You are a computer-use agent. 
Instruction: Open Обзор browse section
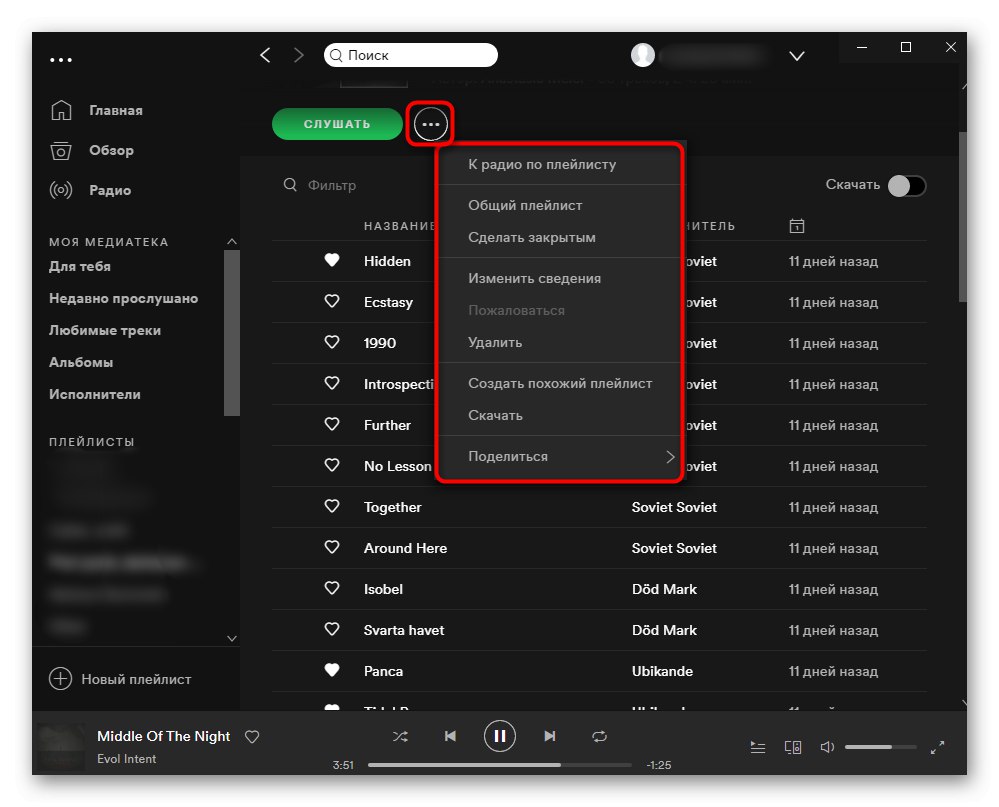(x=92, y=150)
